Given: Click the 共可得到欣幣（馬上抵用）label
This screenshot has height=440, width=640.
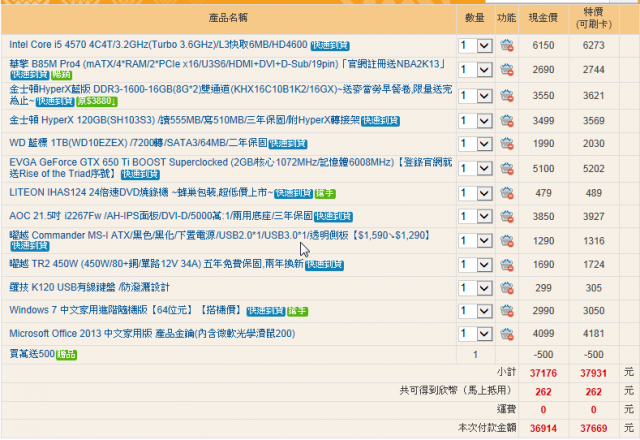Looking at the screenshot, I should click(456, 391).
